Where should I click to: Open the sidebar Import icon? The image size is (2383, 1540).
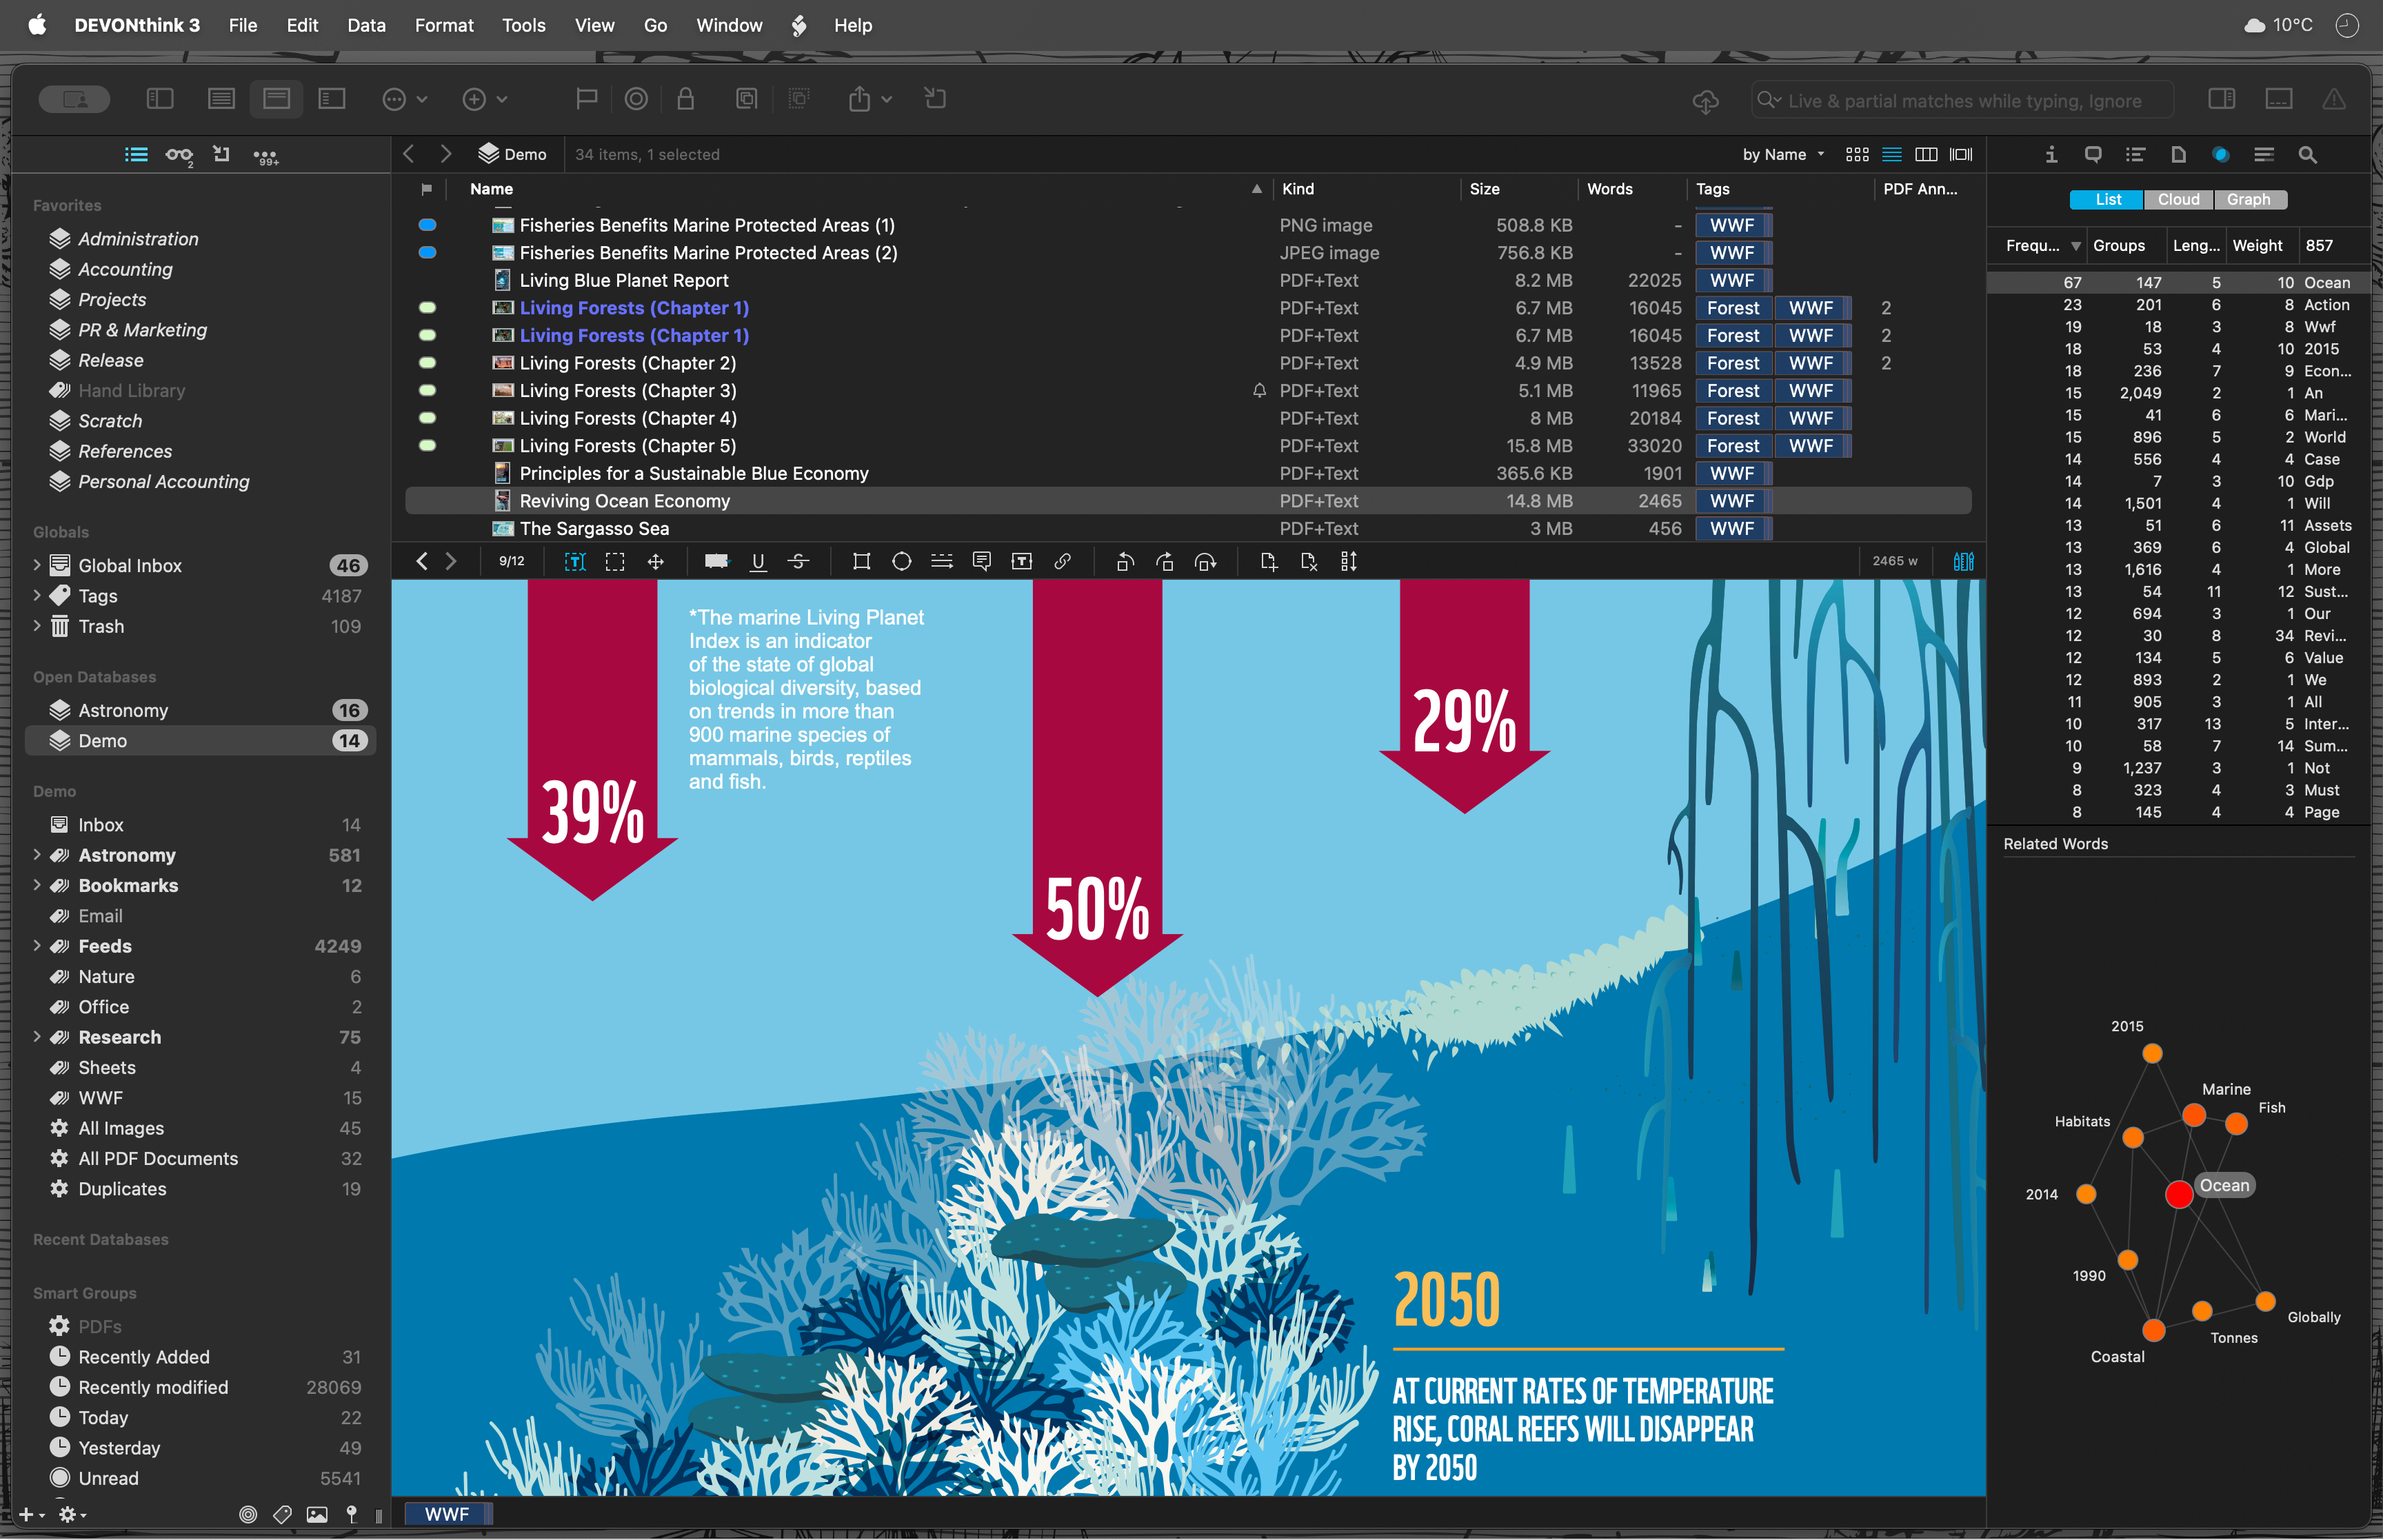[222, 154]
